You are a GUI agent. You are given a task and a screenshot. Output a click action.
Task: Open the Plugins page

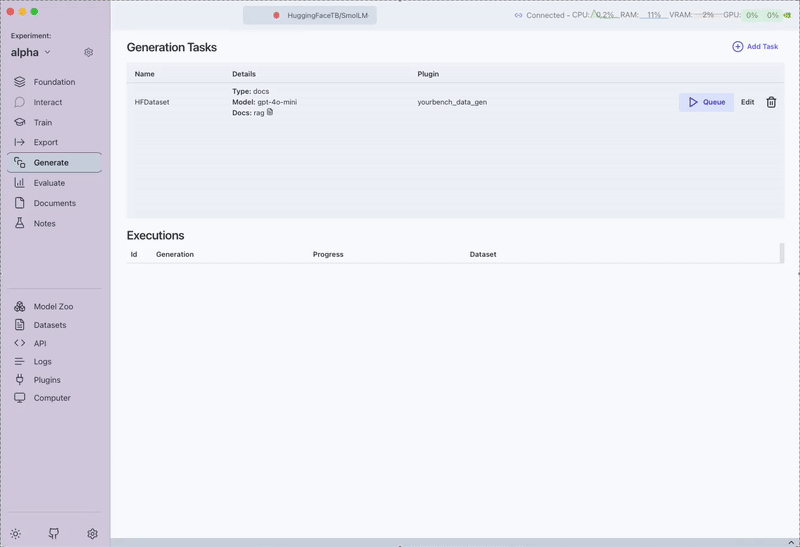[46, 380]
